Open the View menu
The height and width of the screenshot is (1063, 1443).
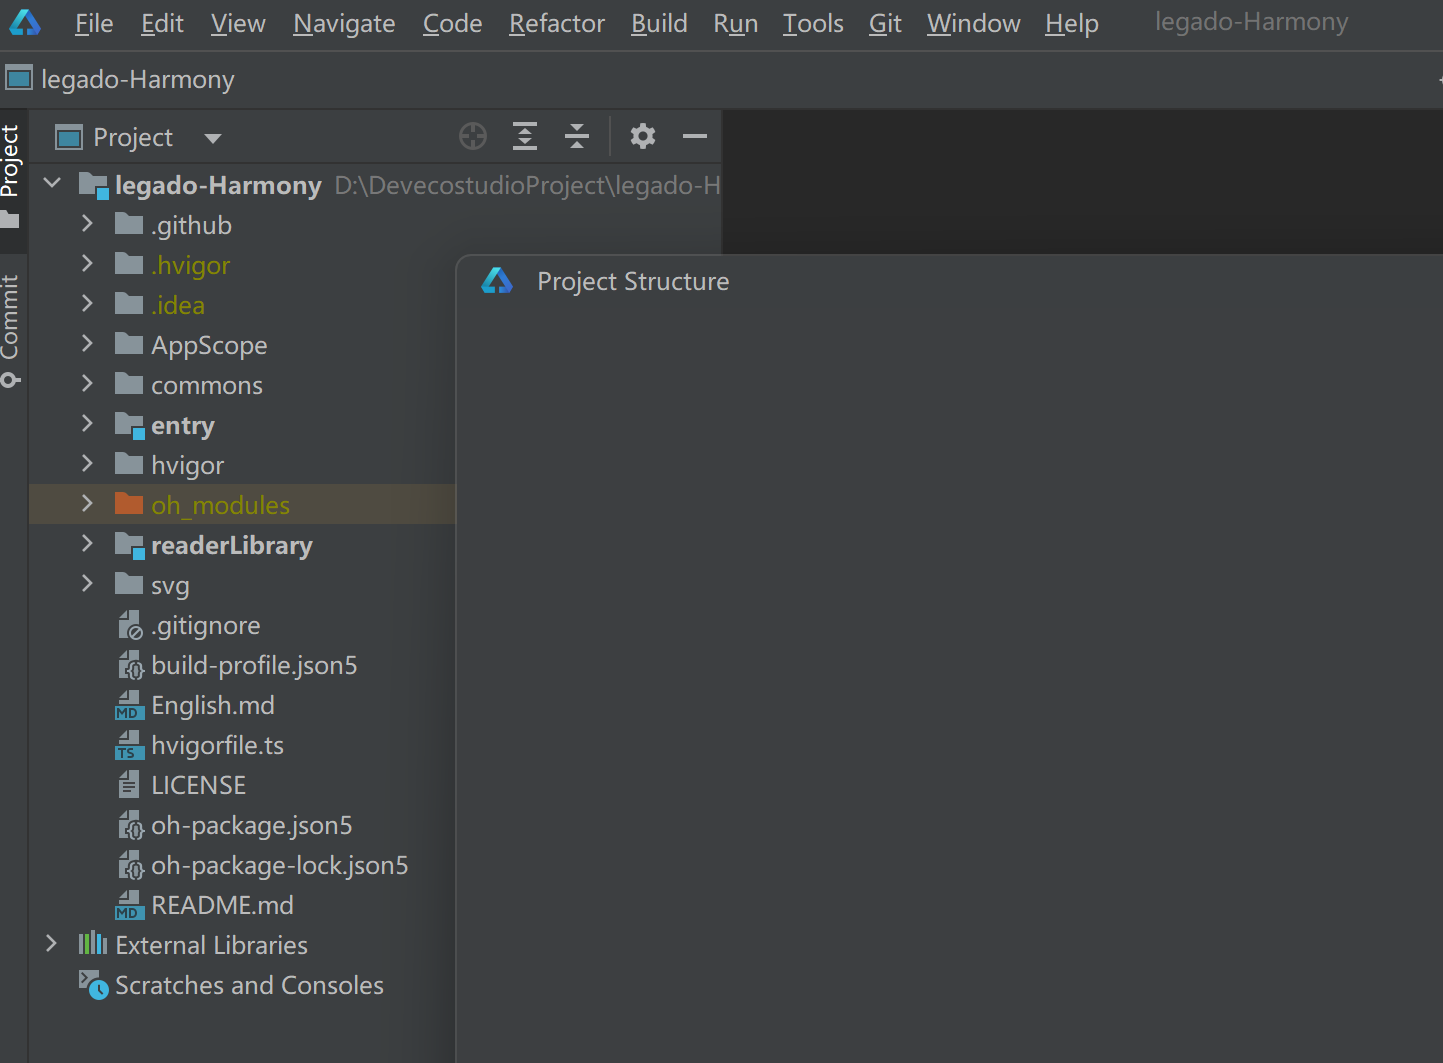pyautogui.click(x=238, y=23)
